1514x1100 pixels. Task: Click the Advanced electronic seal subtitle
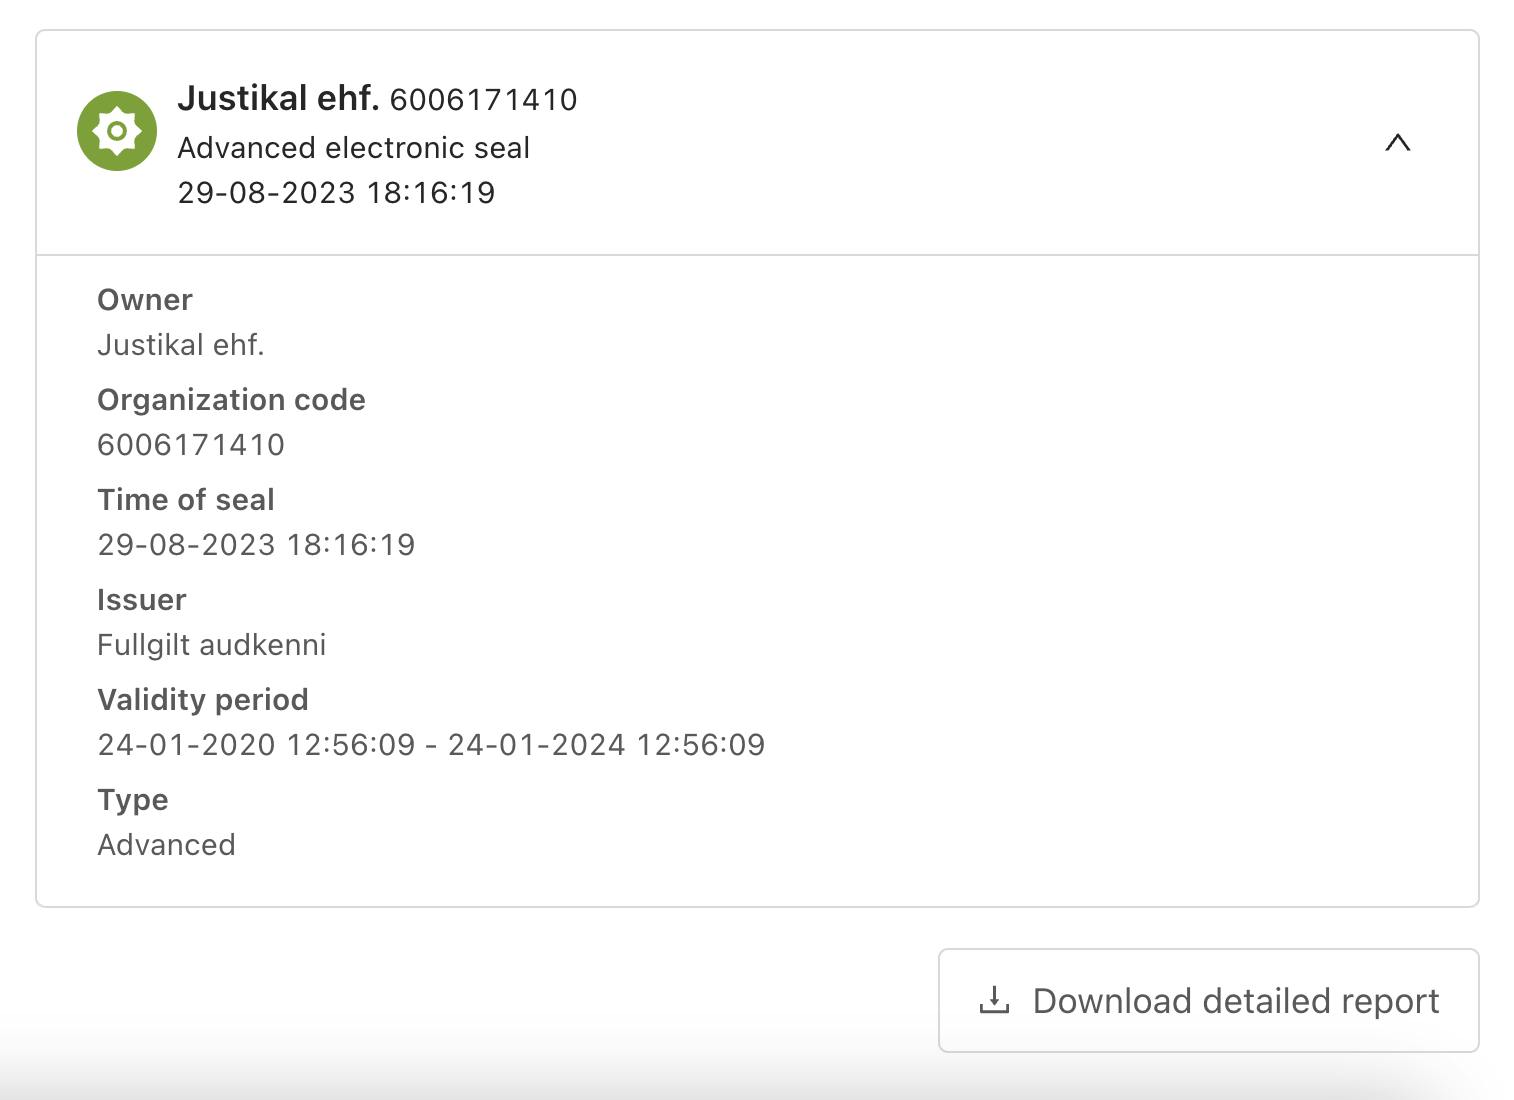(353, 148)
